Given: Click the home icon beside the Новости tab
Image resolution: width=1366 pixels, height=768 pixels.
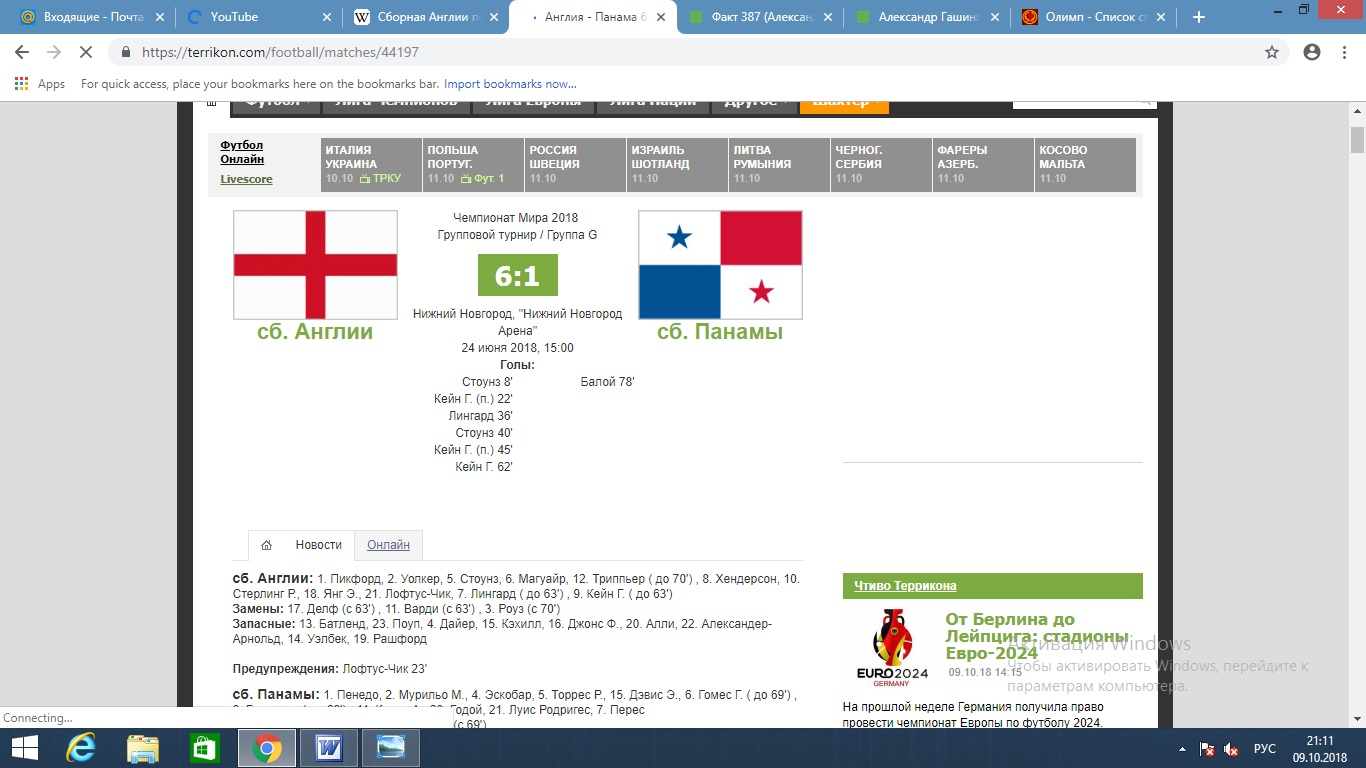Looking at the screenshot, I should (x=266, y=545).
